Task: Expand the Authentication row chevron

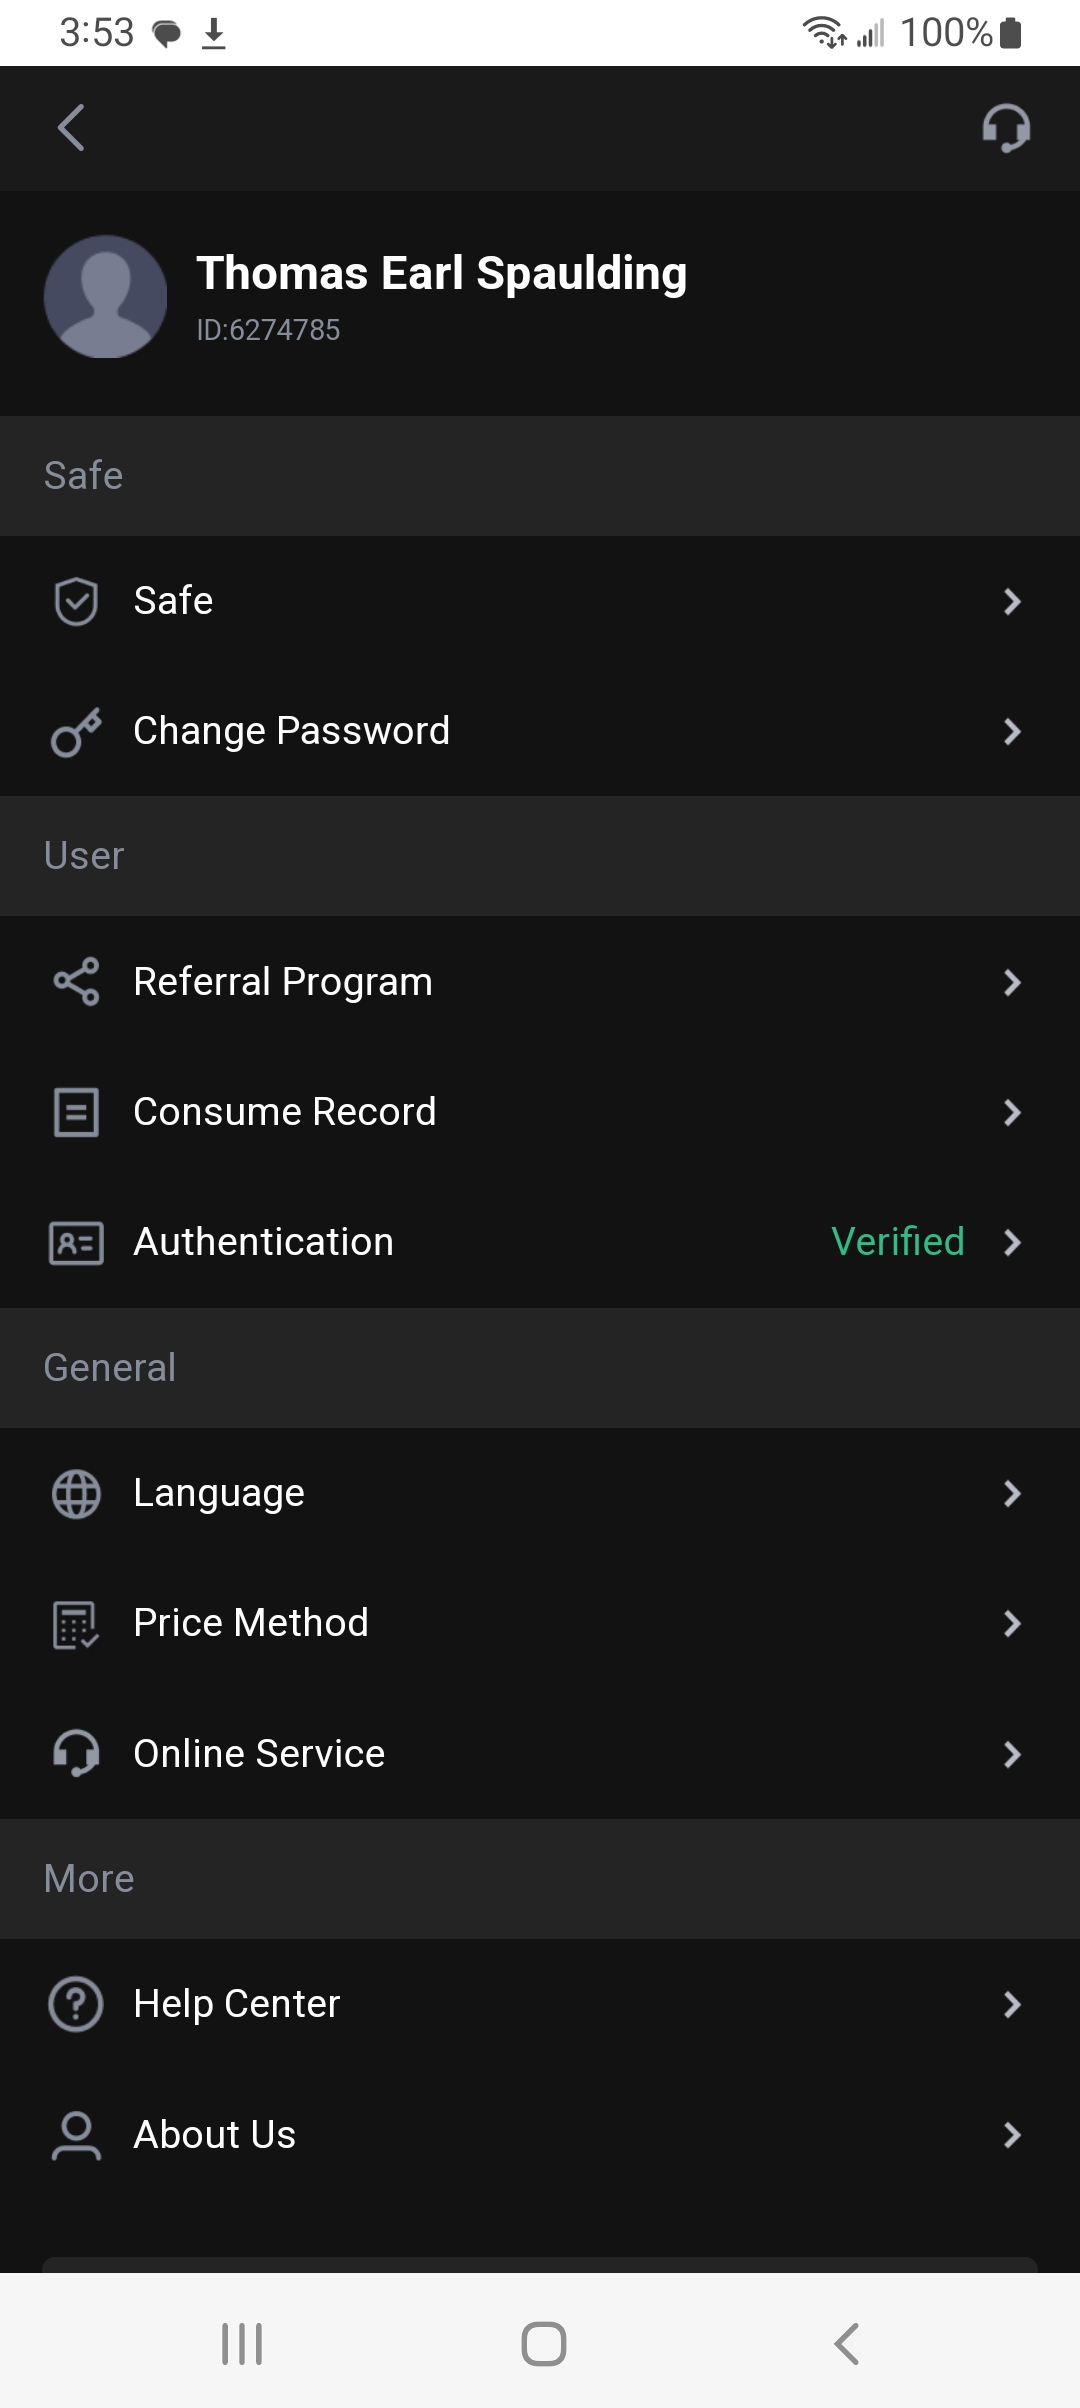Action: click(x=1012, y=1242)
